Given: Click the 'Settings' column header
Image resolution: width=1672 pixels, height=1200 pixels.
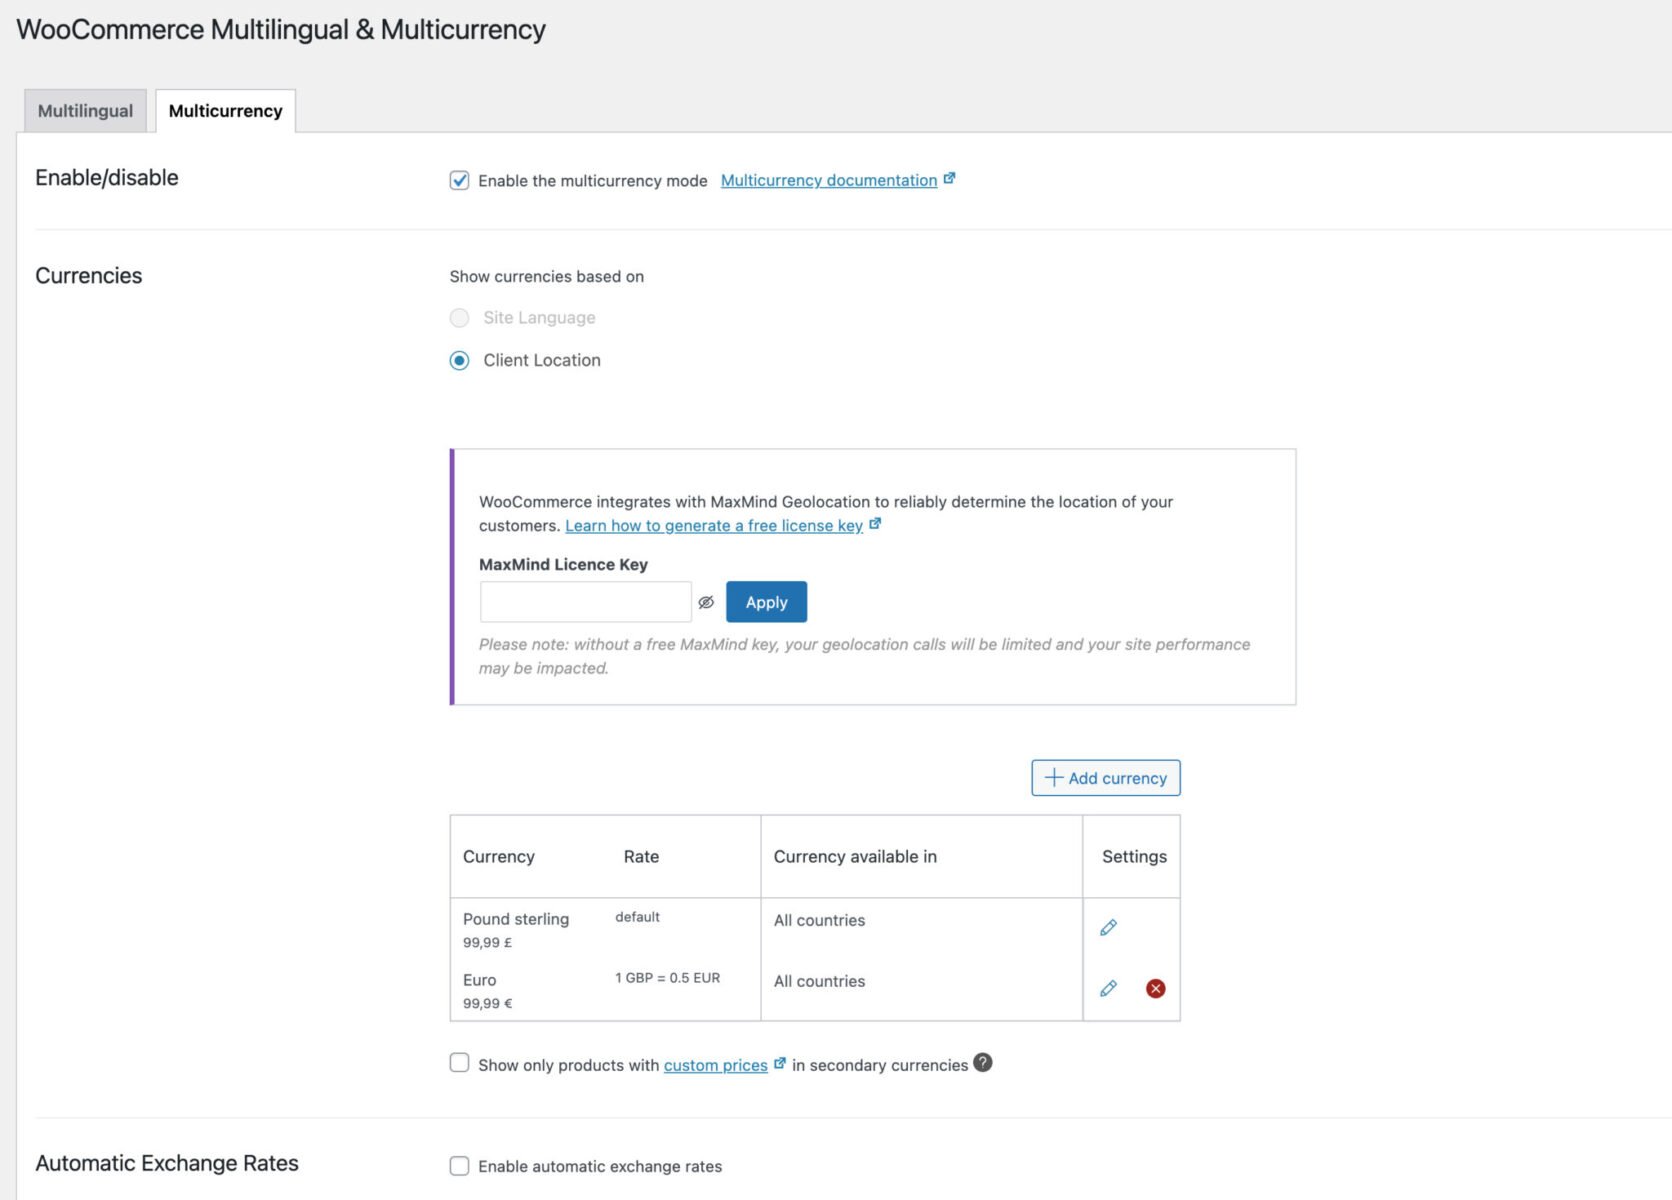Looking at the screenshot, I should (1134, 857).
